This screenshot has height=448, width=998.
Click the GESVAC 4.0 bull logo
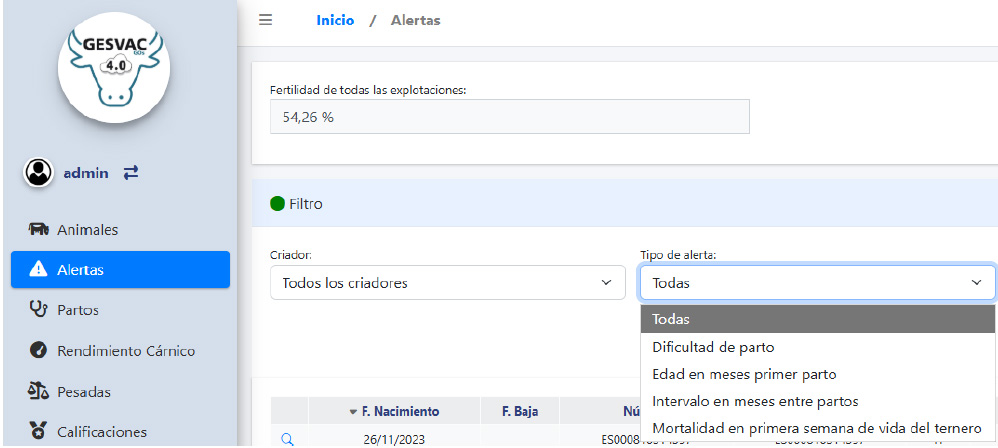(114, 68)
